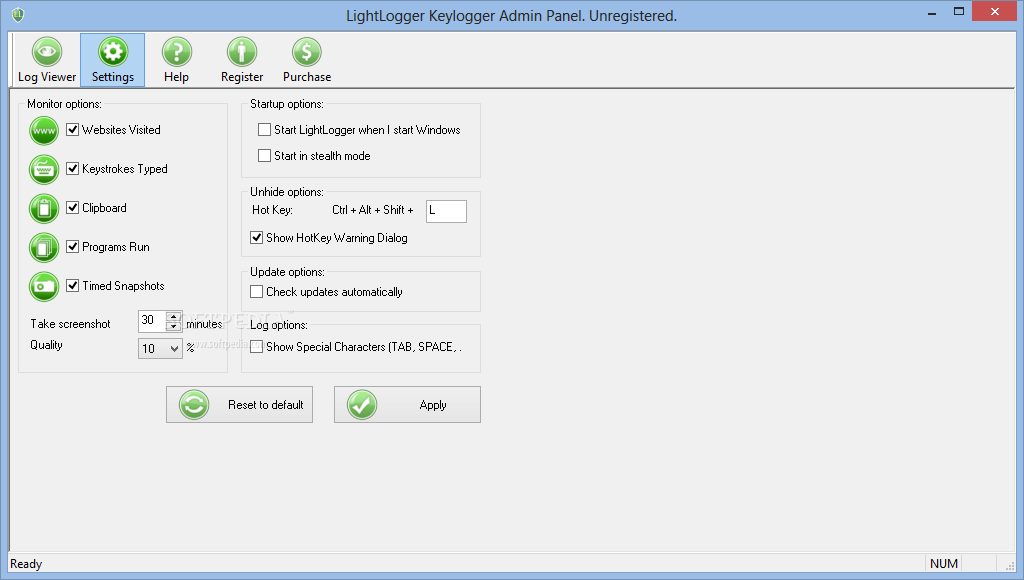The height and width of the screenshot is (580, 1024).
Task: Open the Help question mark icon
Action: click(176, 60)
